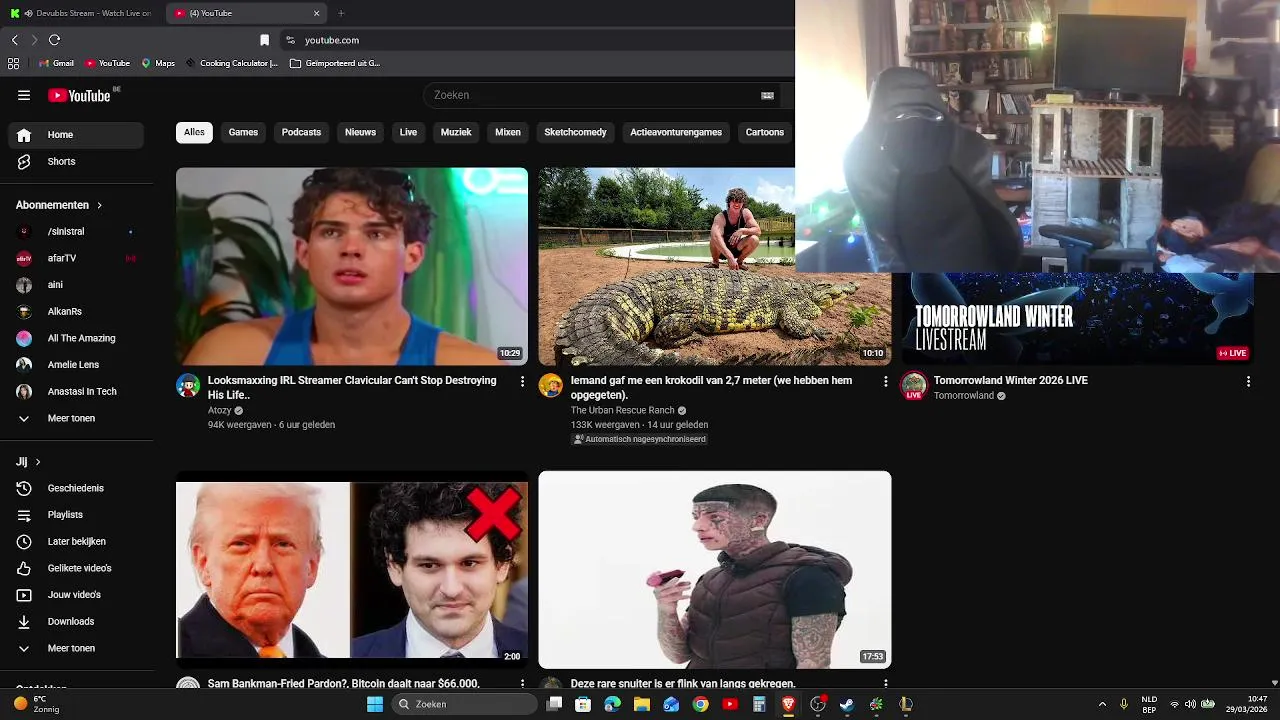Screen dimensions: 1280x720
Task: Open Cooking Calculator bookmark
Action: pos(231,63)
